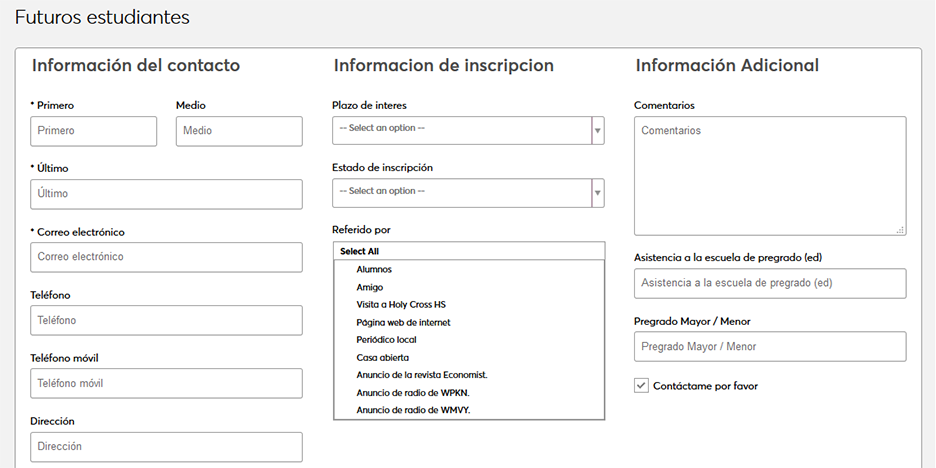Focus the Medio name field

[x=239, y=131]
